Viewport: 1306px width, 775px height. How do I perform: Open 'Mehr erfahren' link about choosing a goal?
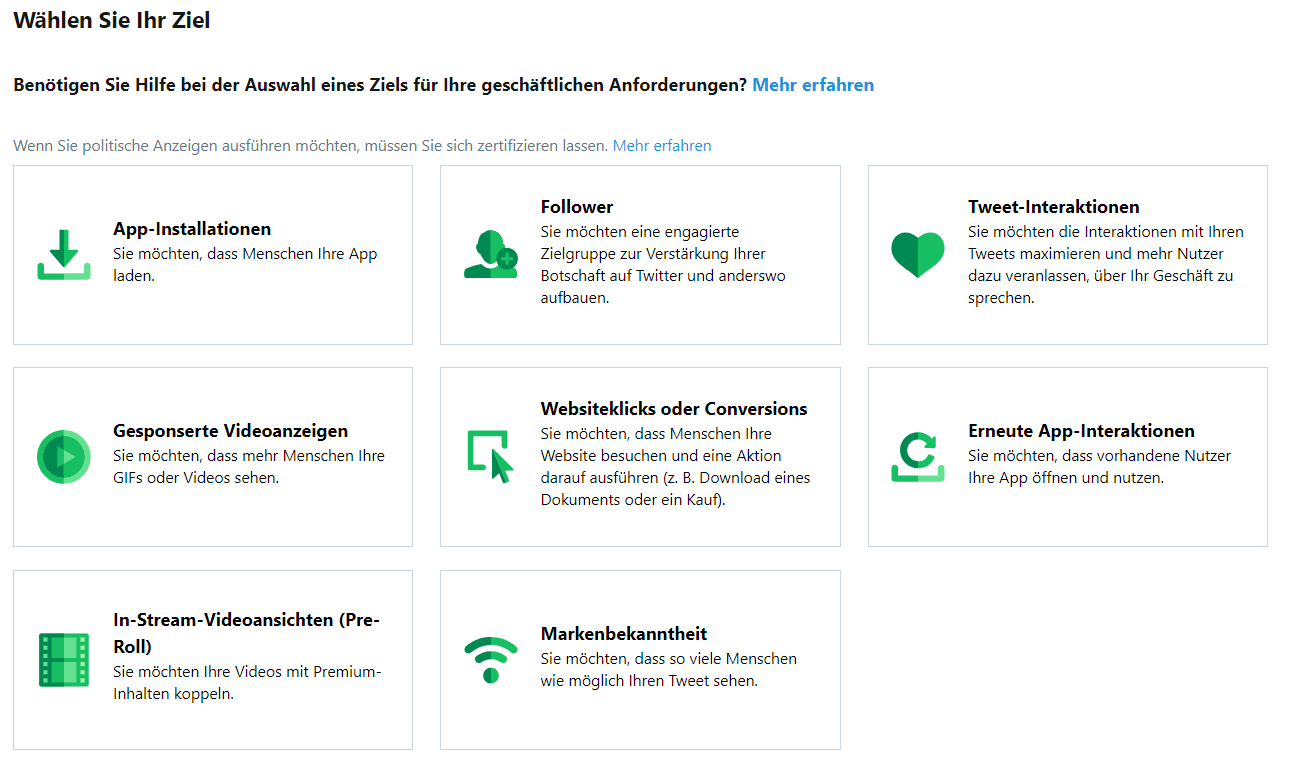point(813,85)
